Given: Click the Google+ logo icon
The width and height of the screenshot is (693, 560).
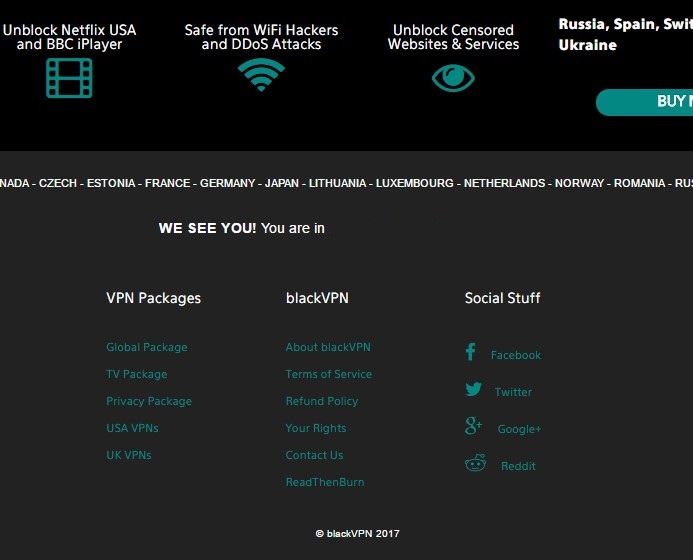Looking at the screenshot, I should coord(474,427).
